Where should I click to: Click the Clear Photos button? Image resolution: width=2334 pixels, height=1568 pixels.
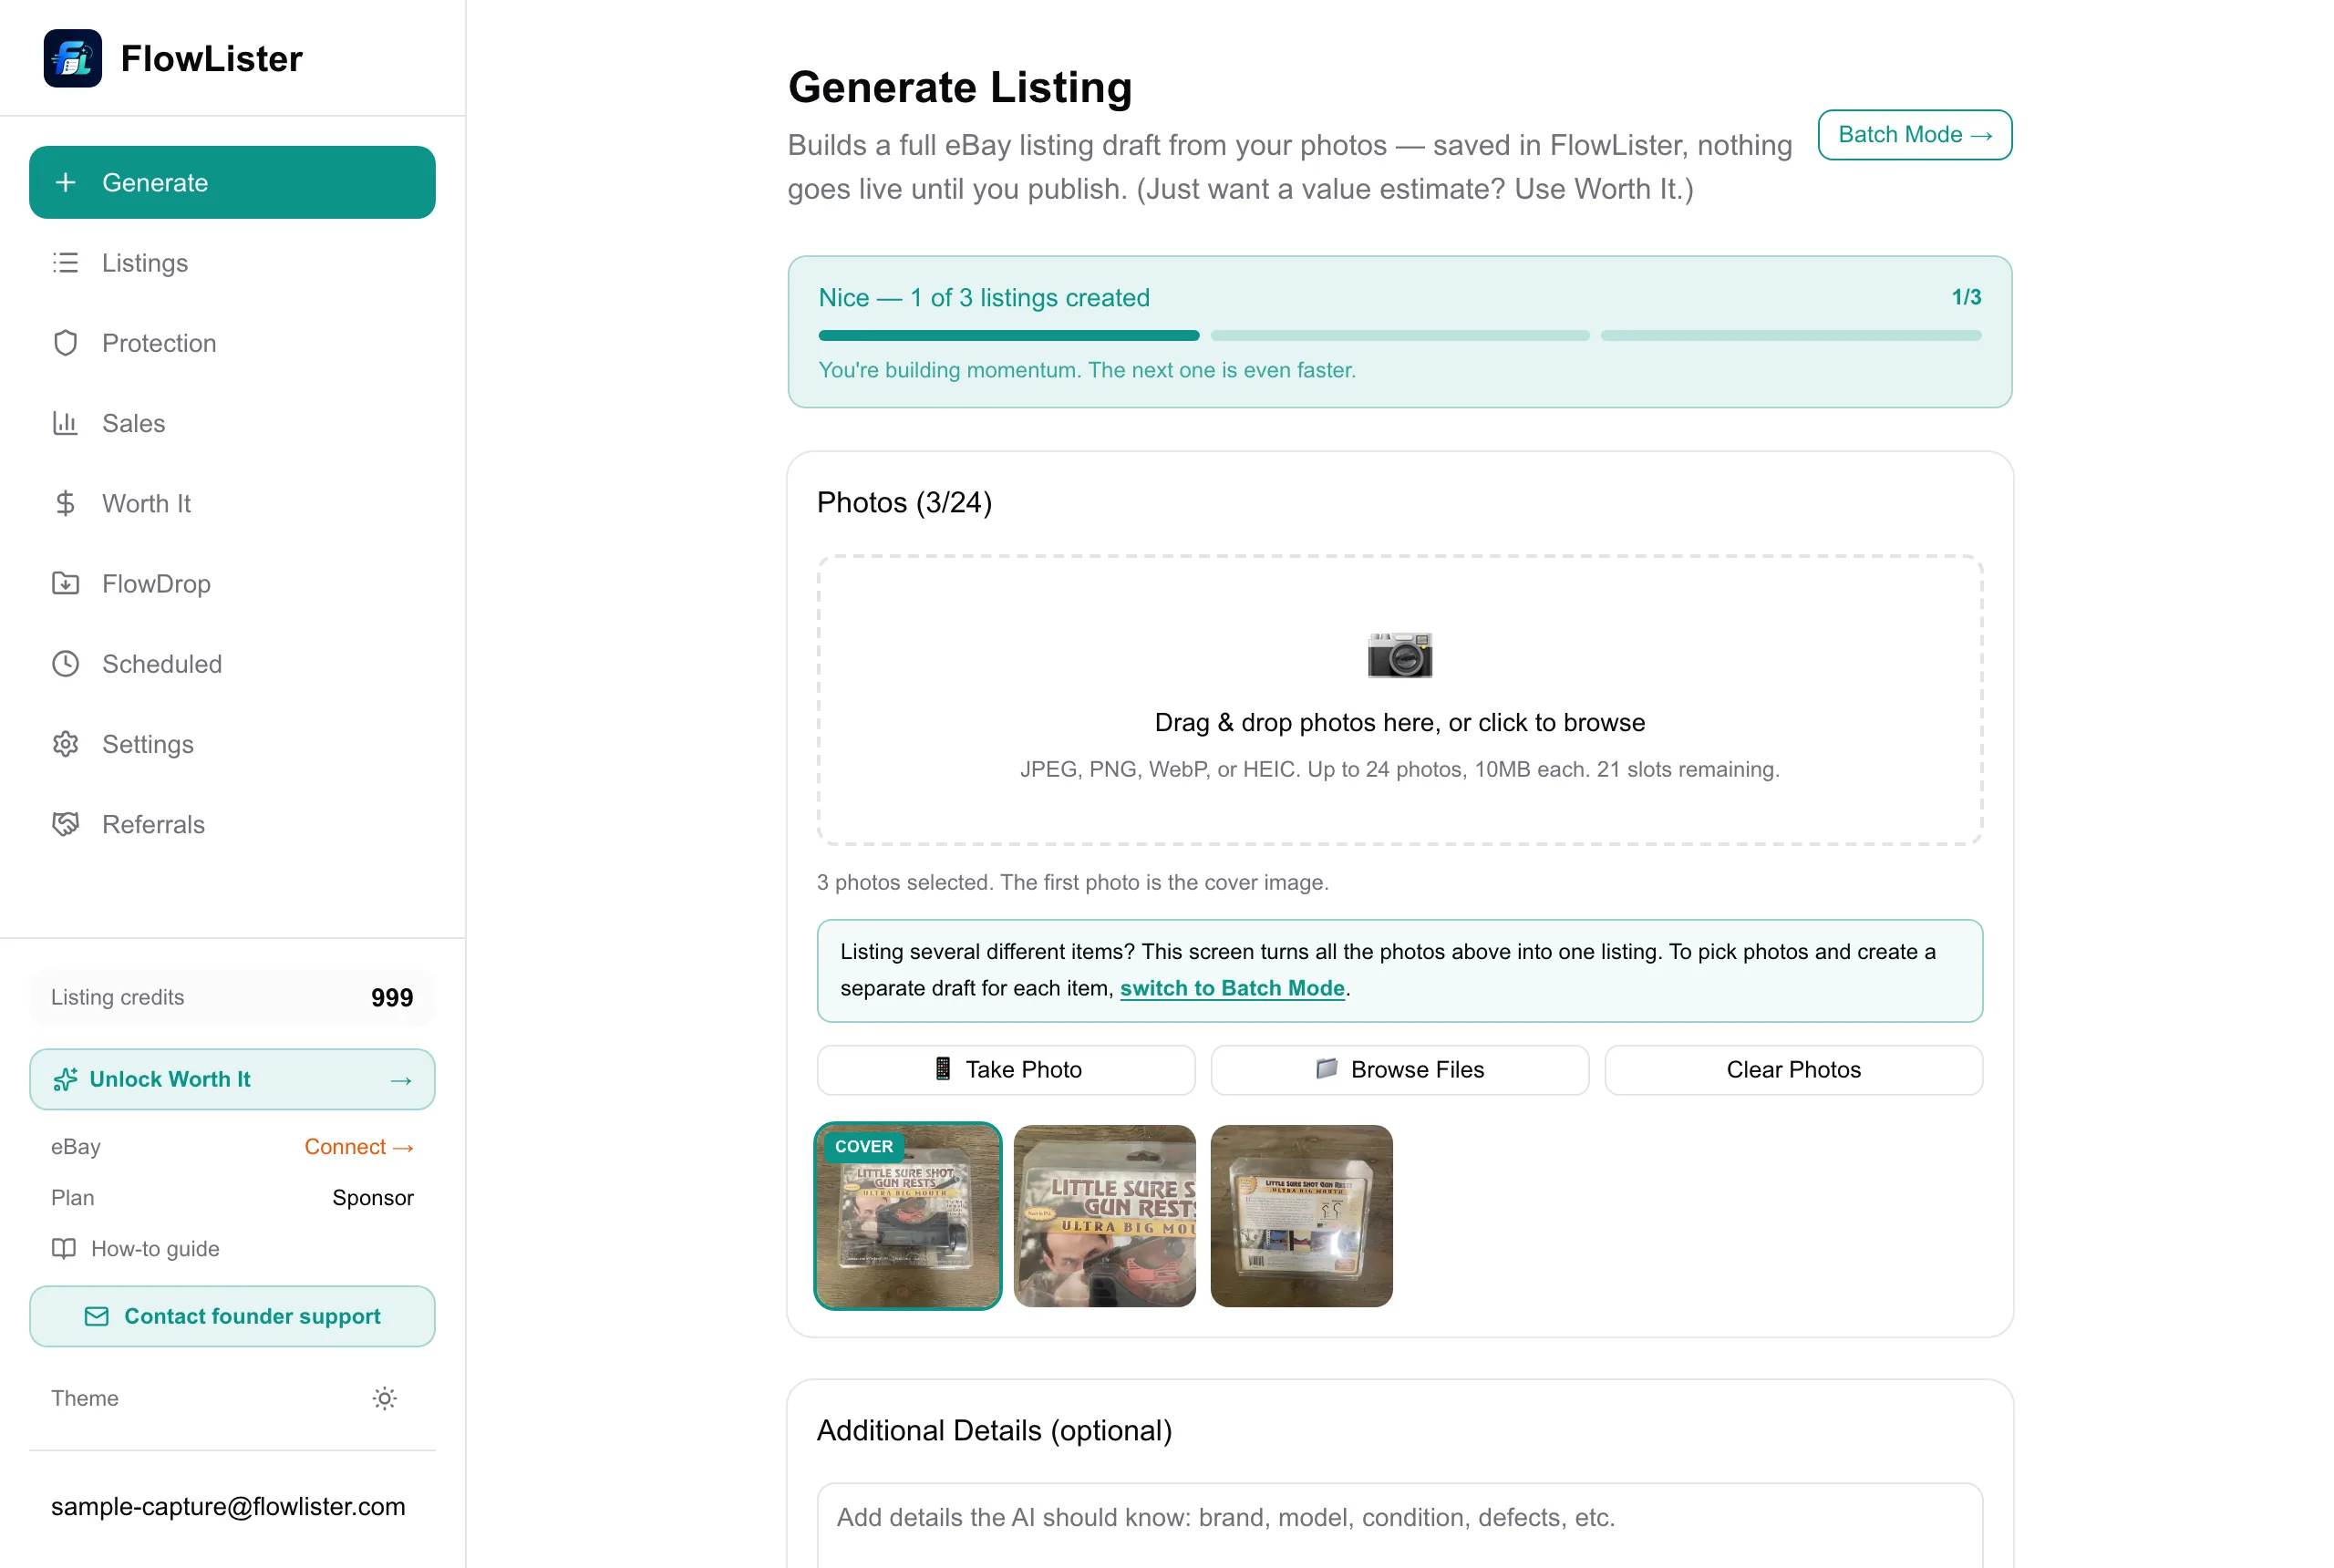[x=1793, y=1069]
